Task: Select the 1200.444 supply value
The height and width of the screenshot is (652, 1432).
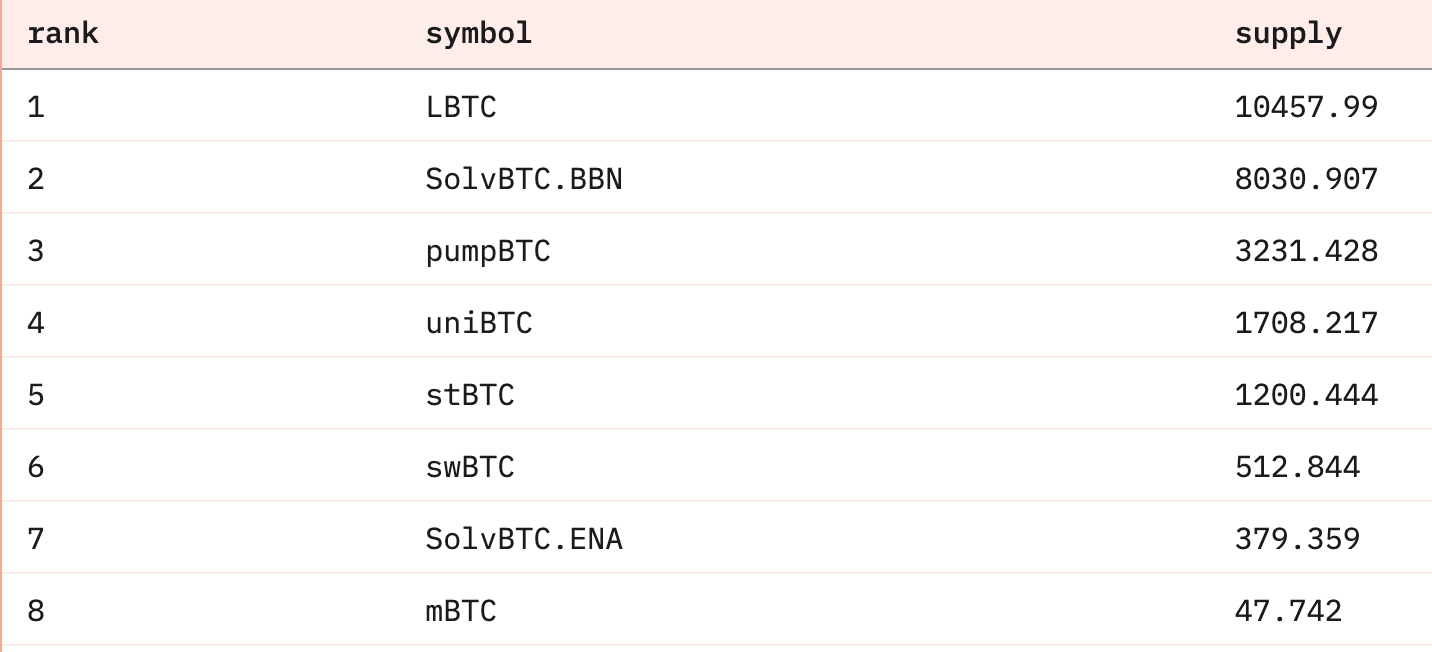Action: click(1306, 395)
